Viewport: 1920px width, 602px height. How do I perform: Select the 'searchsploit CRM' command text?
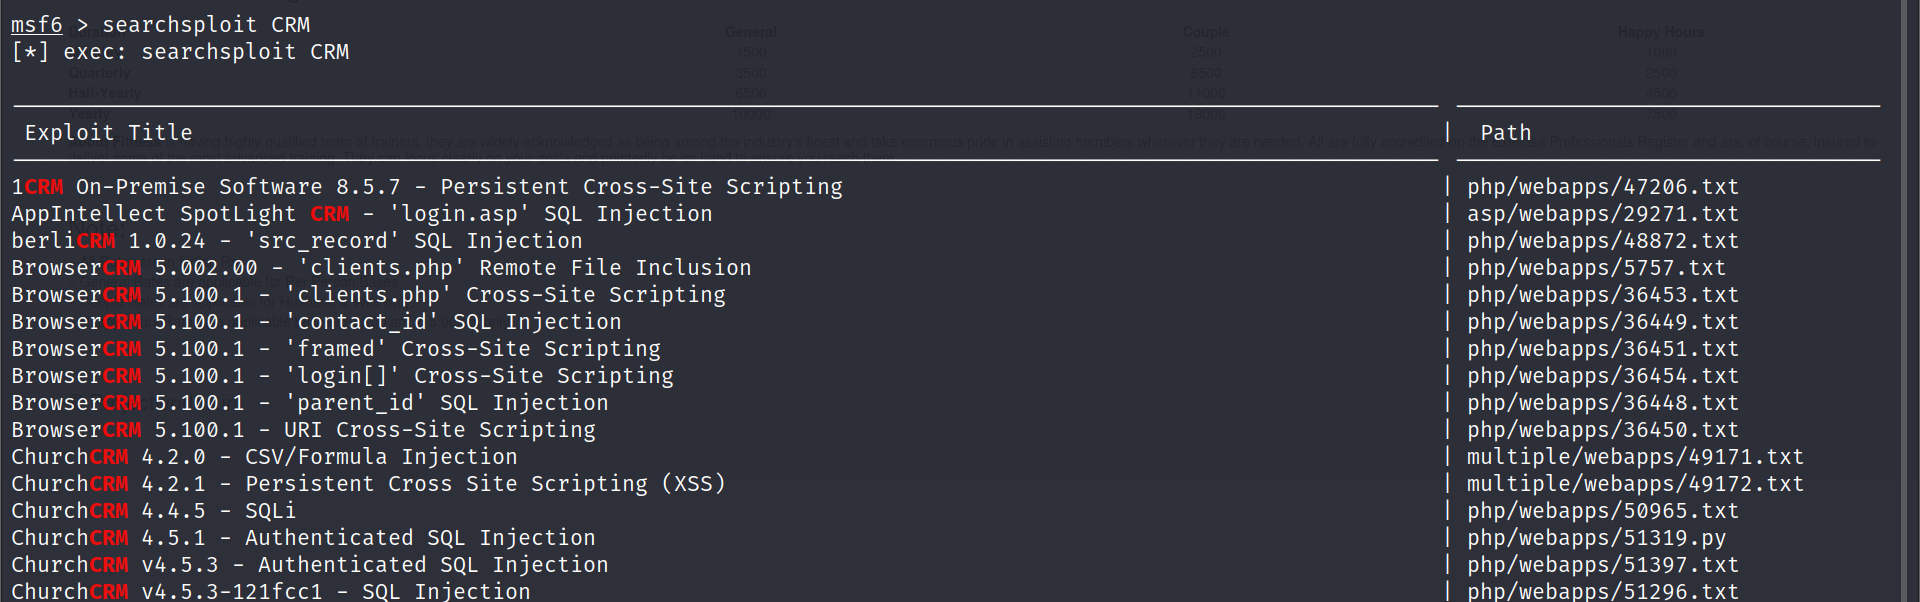(206, 25)
